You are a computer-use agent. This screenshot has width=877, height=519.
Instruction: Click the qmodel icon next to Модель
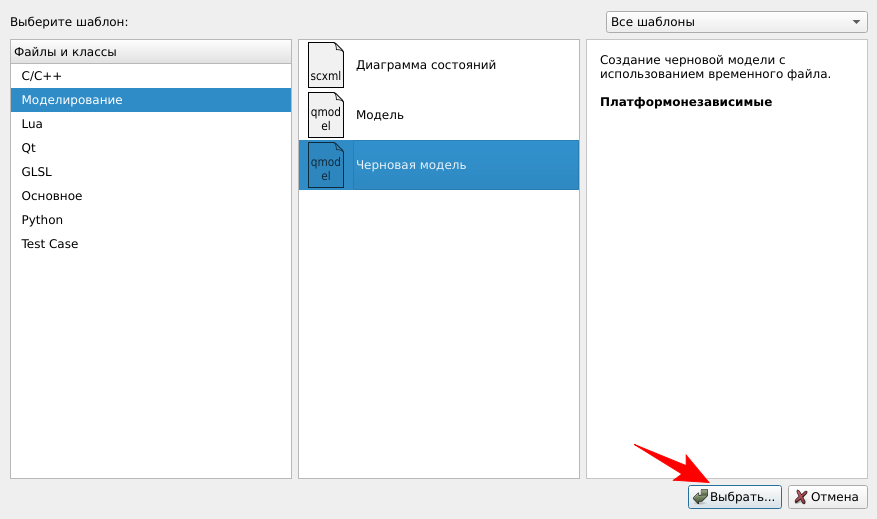(x=325, y=115)
